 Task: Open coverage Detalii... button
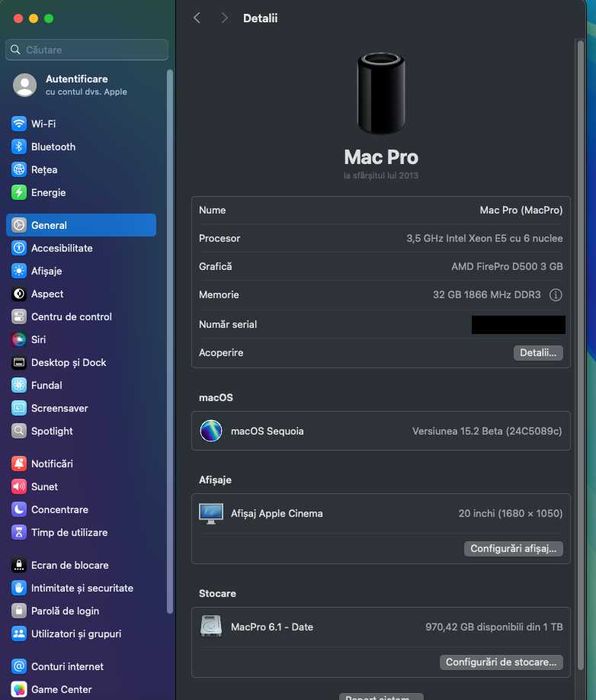[538, 353]
